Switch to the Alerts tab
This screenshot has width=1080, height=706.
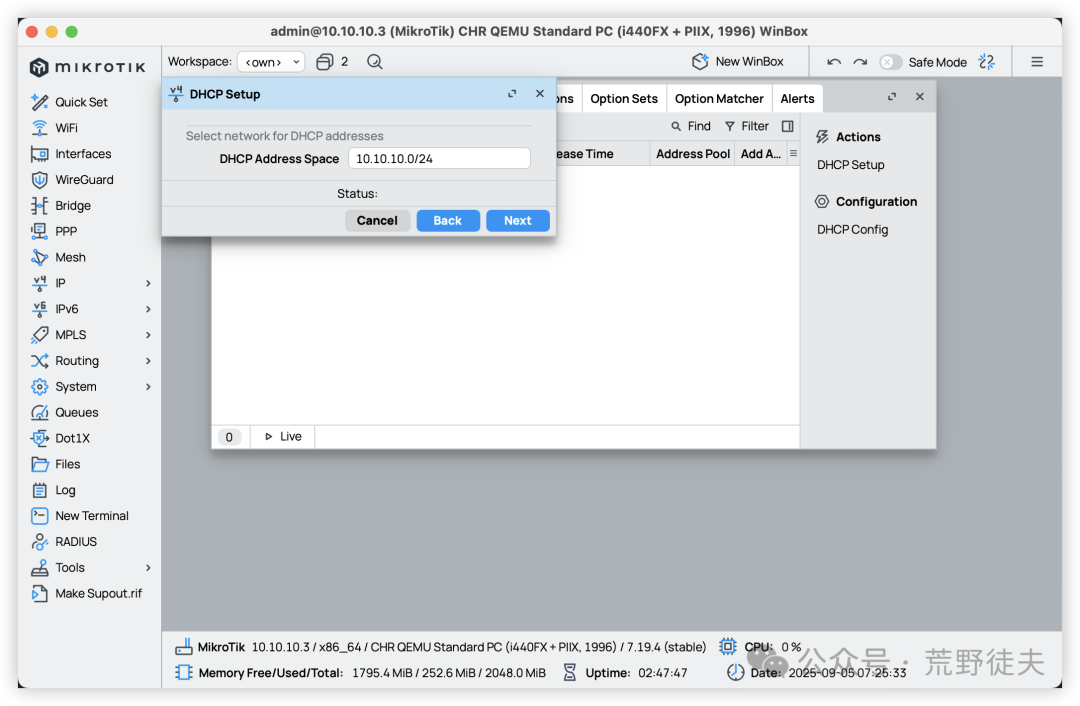[797, 98]
